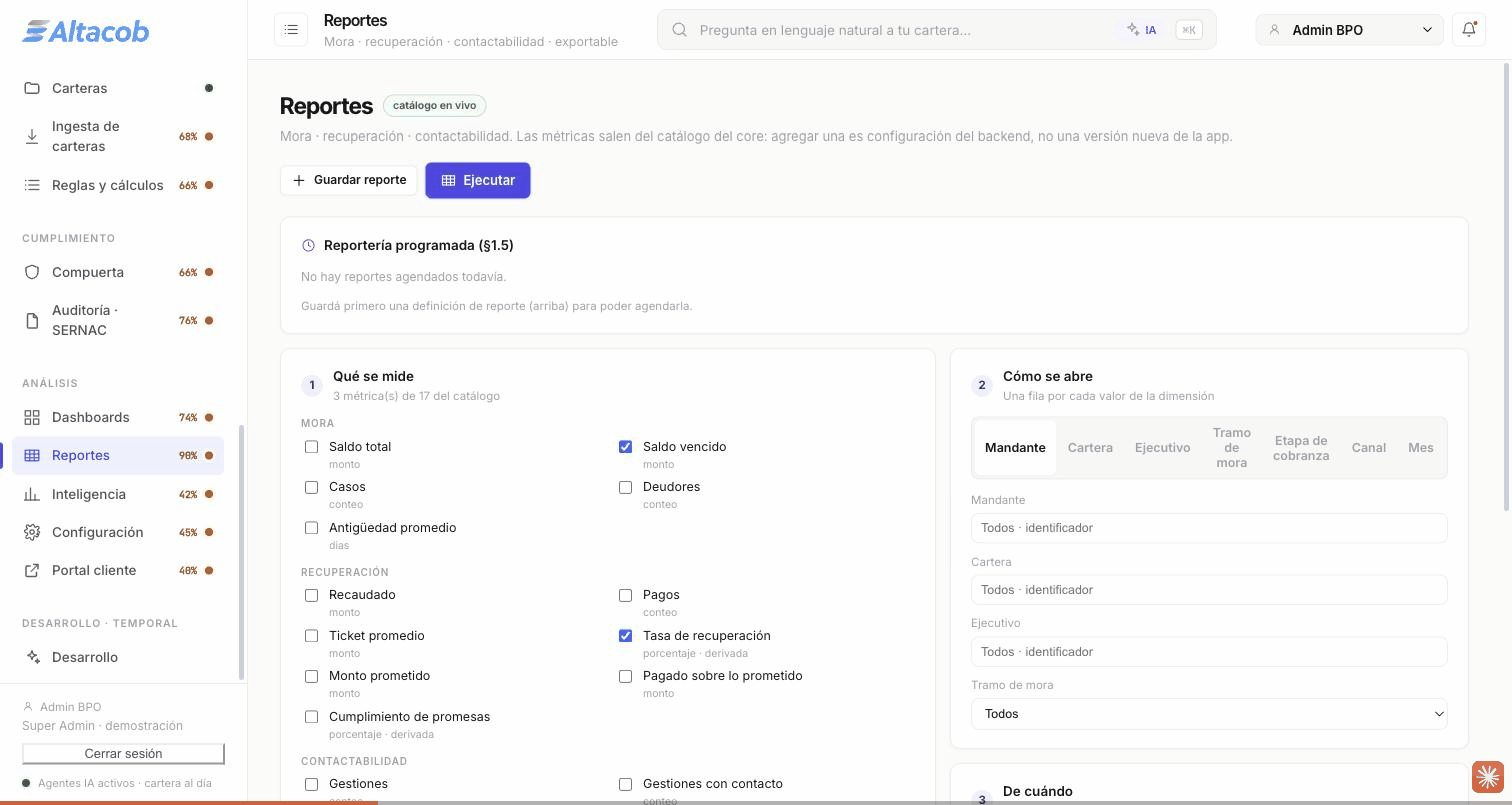The height and width of the screenshot is (805, 1512).
Task: Click the Portal cliente external link icon
Action: 32,570
